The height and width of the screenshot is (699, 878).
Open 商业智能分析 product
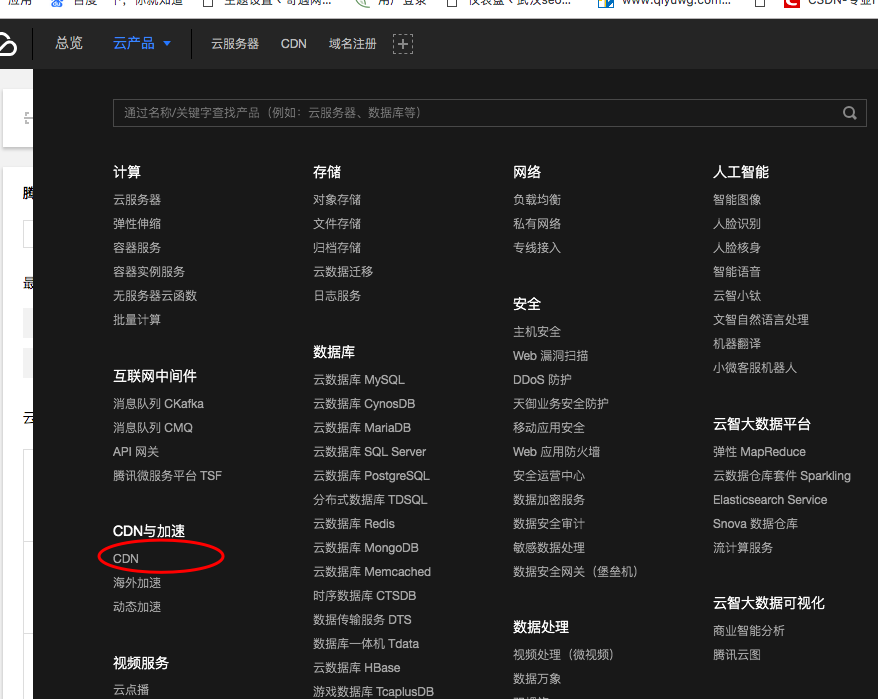click(749, 631)
